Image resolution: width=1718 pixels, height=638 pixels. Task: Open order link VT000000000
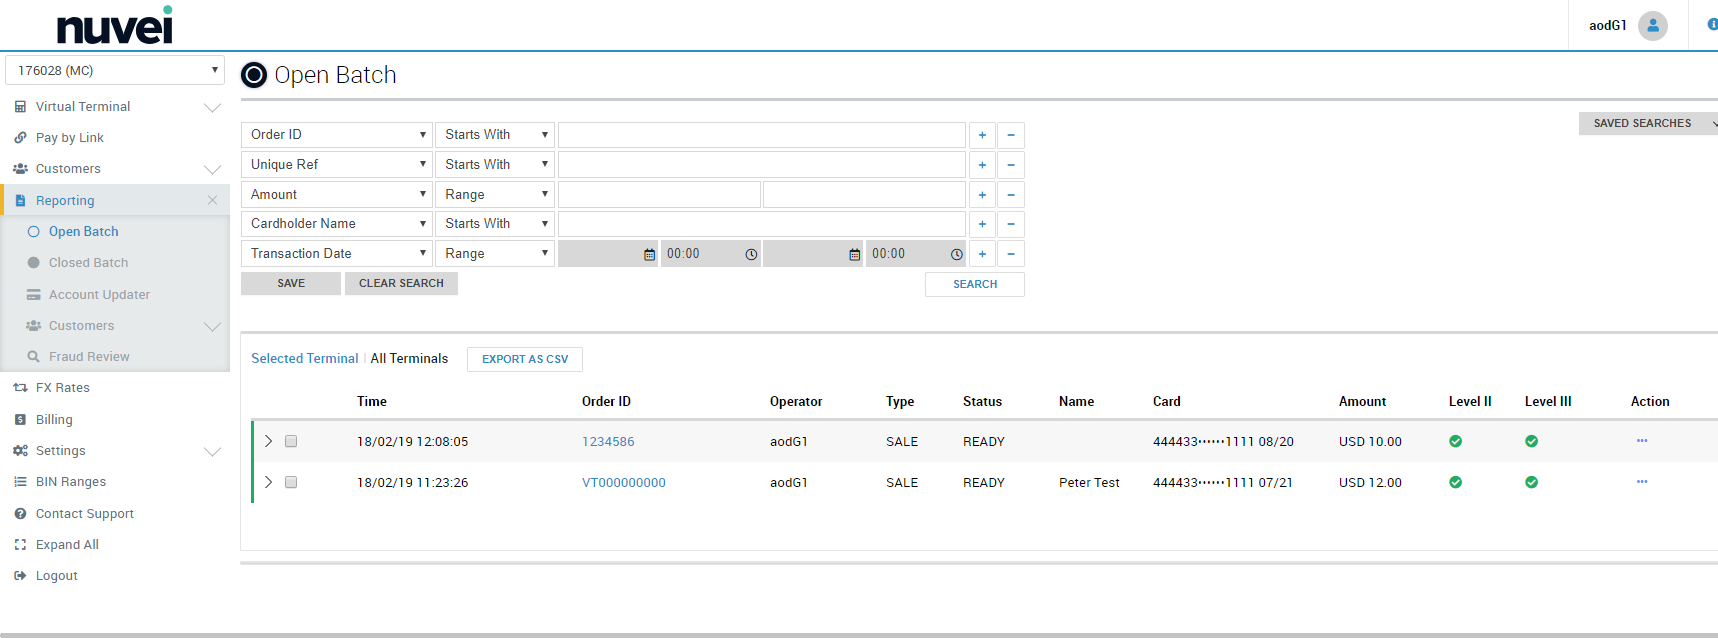coord(623,483)
